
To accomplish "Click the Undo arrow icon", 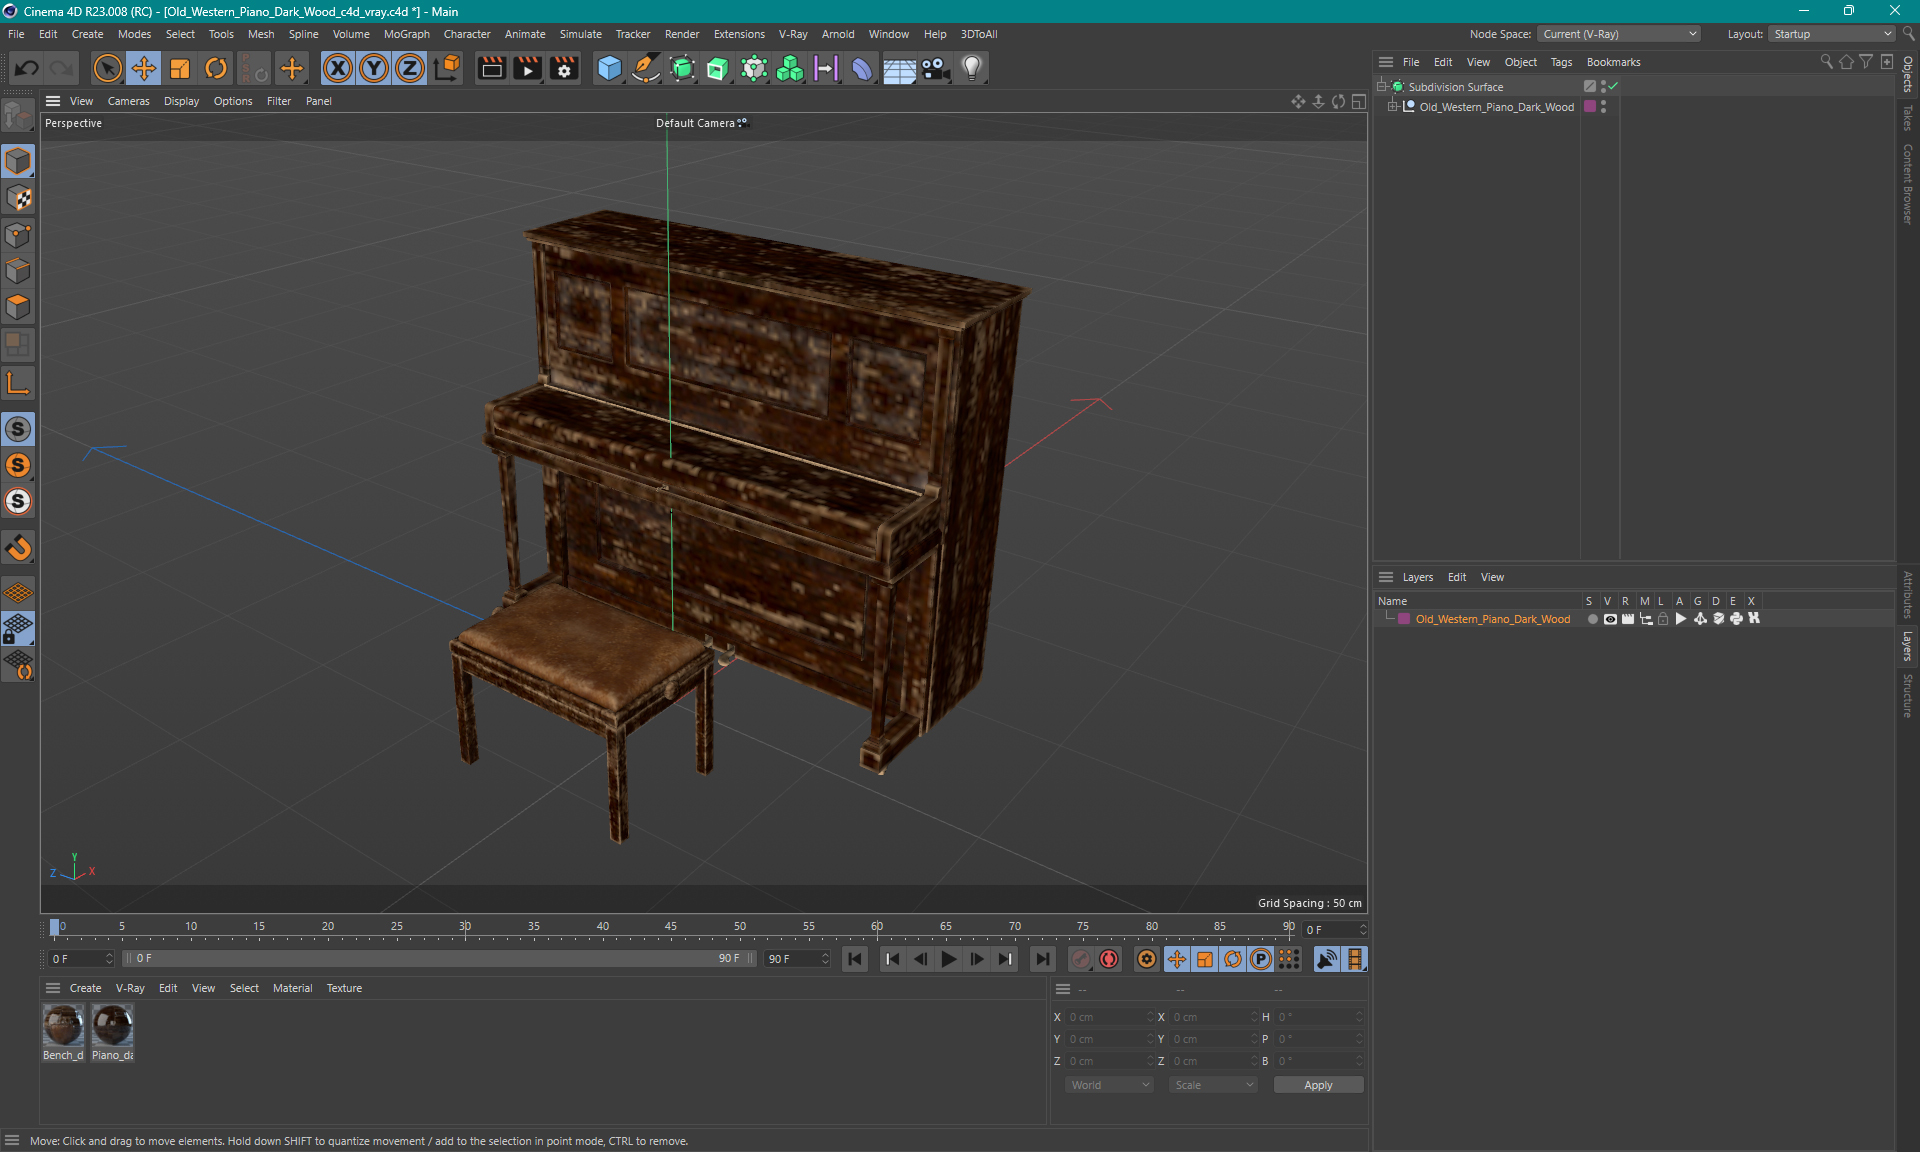I will point(27,68).
